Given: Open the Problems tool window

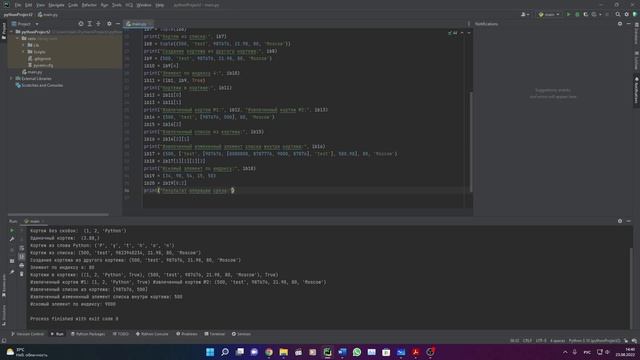Looking at the screenshot, I should click(187, 334).
